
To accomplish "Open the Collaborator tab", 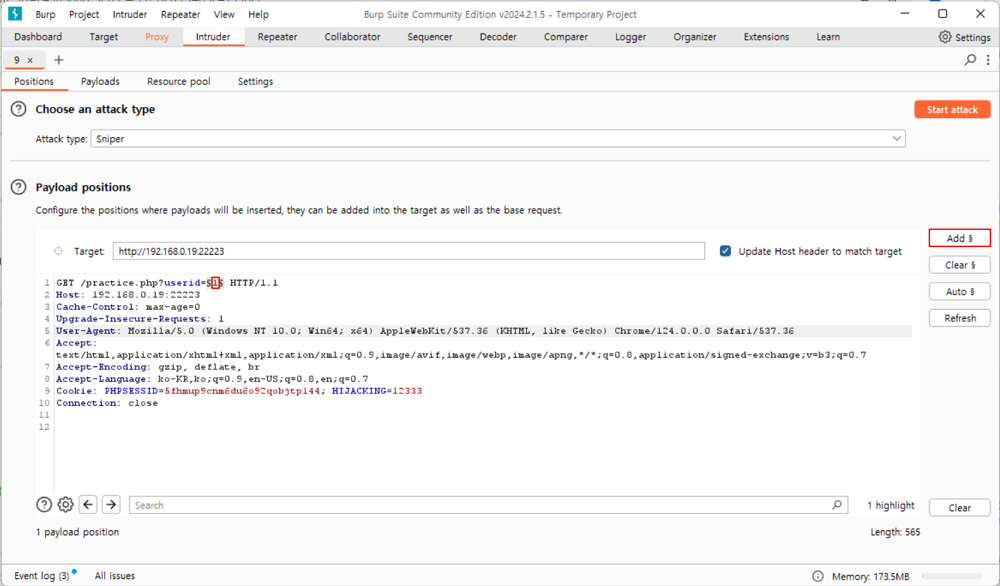I will pyautogui.click(x=352, y=37).
